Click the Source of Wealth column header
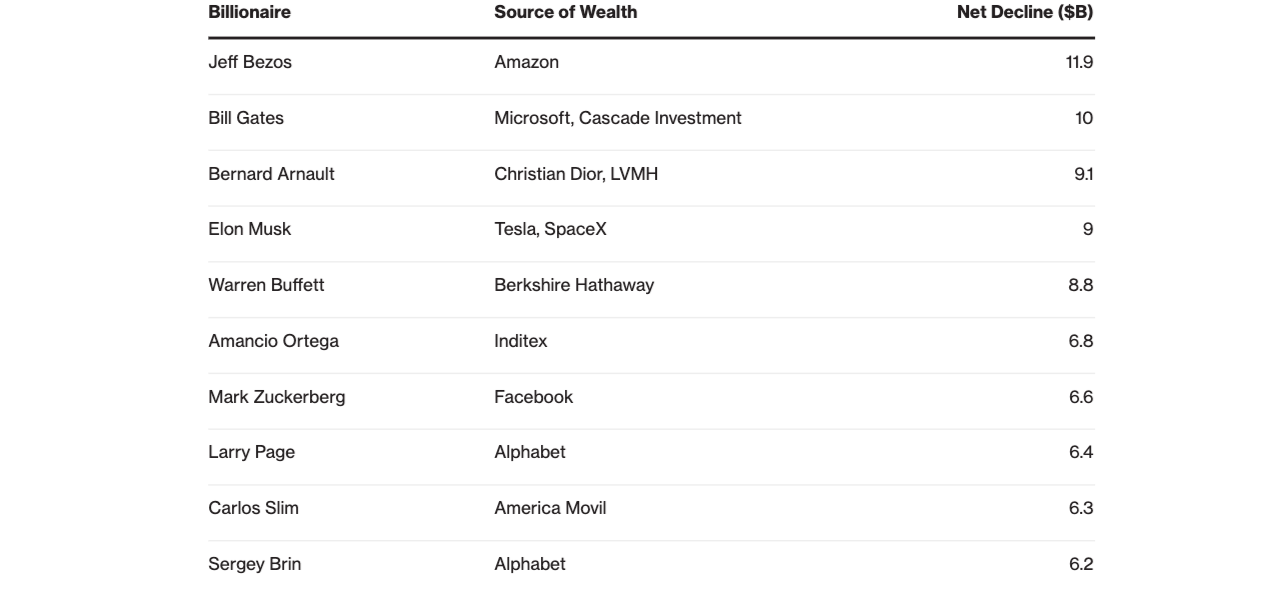Screen dimensions: 1278x591 (x=565, y=12)
